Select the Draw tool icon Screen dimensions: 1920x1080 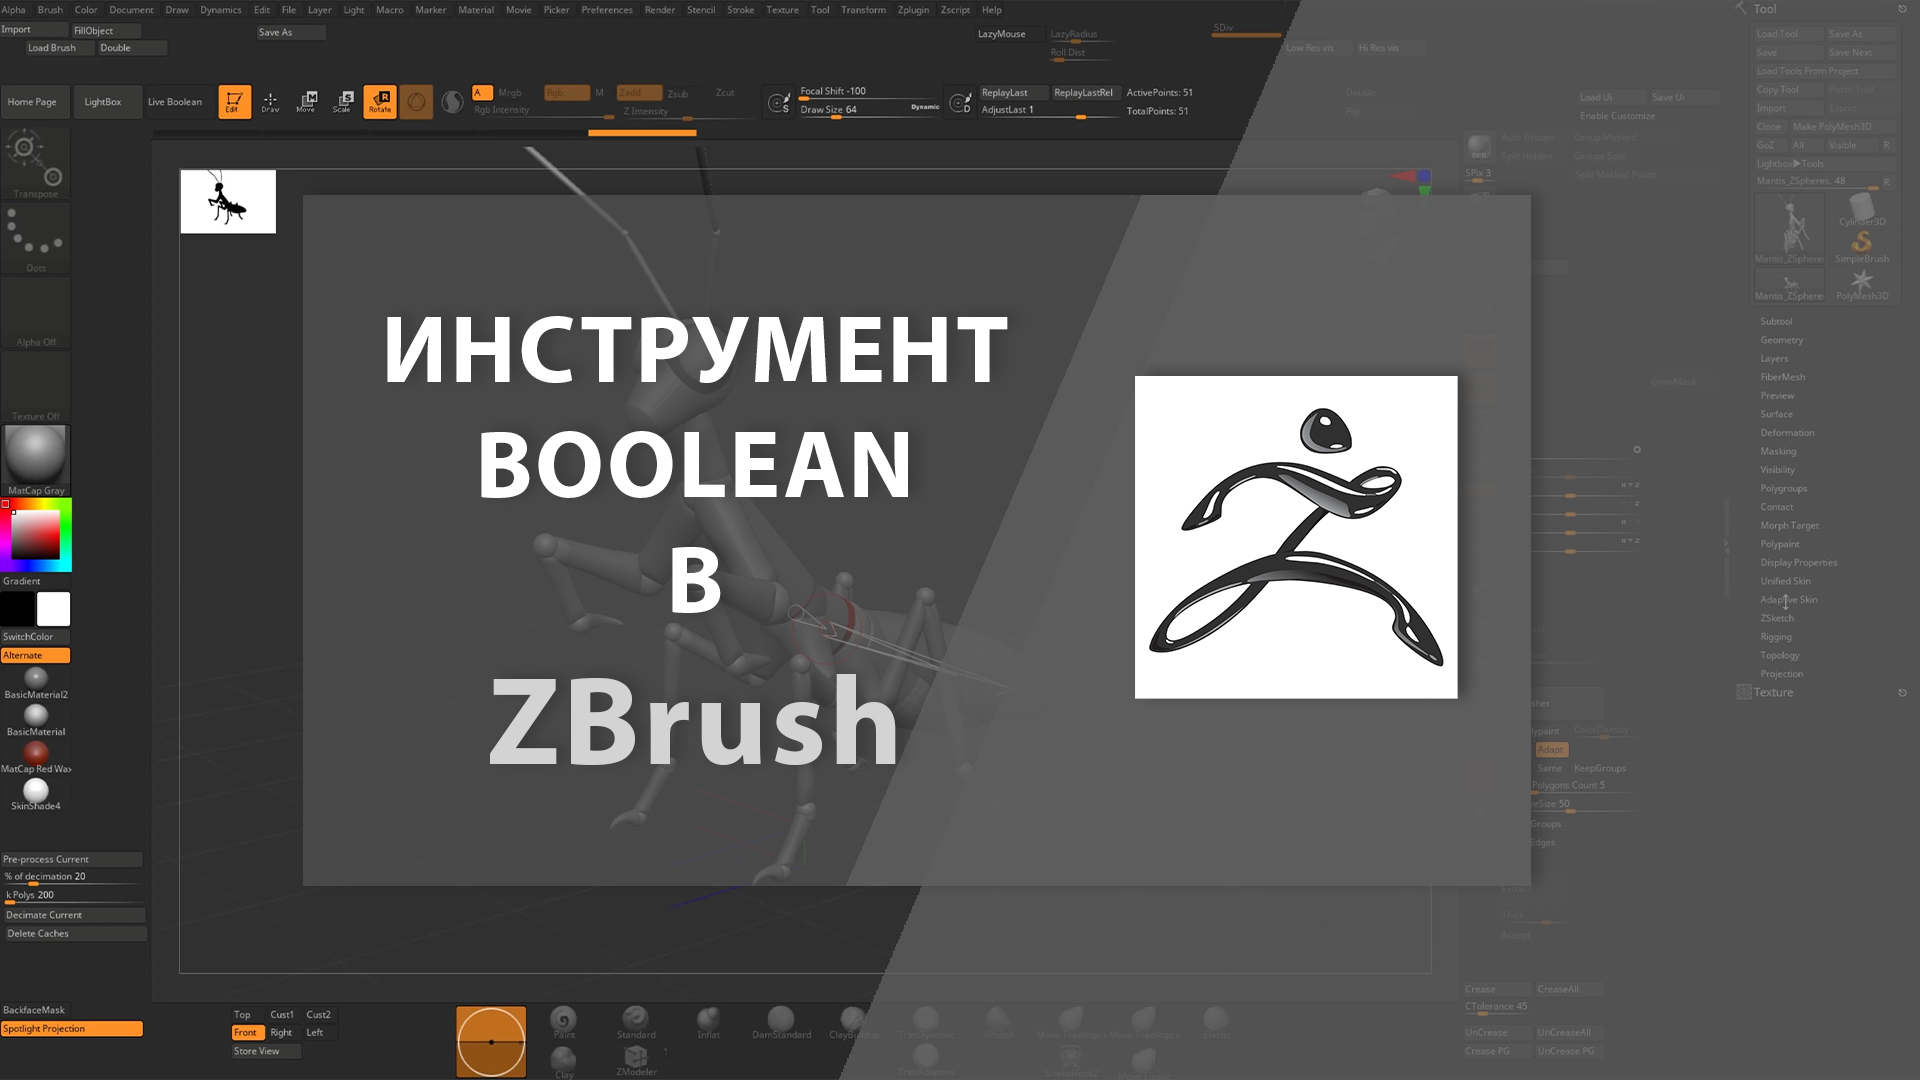270,102
